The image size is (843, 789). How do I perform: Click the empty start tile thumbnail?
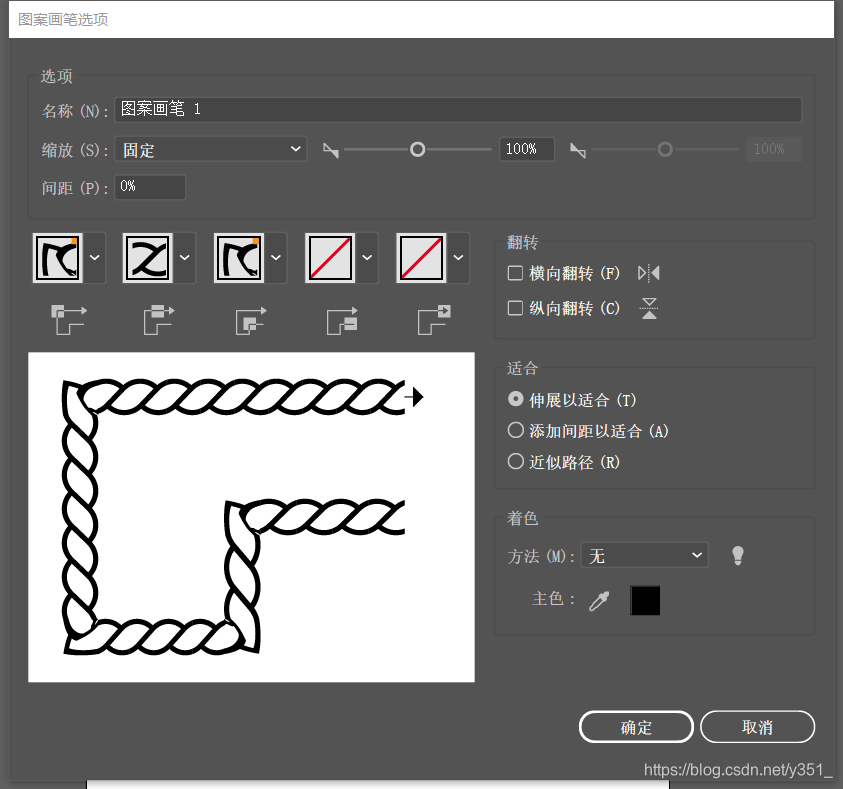[x=330, y=258]
